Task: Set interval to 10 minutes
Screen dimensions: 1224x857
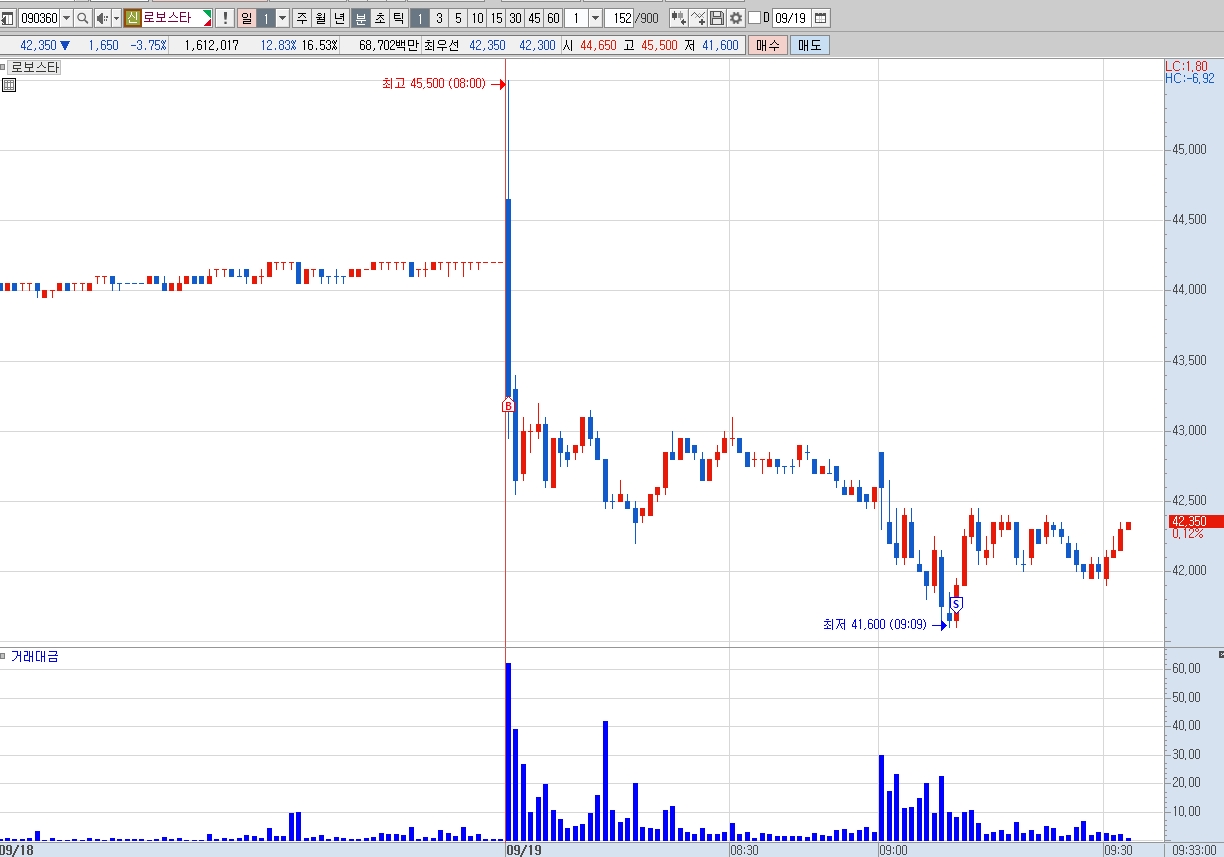Action: pos(477,18)
